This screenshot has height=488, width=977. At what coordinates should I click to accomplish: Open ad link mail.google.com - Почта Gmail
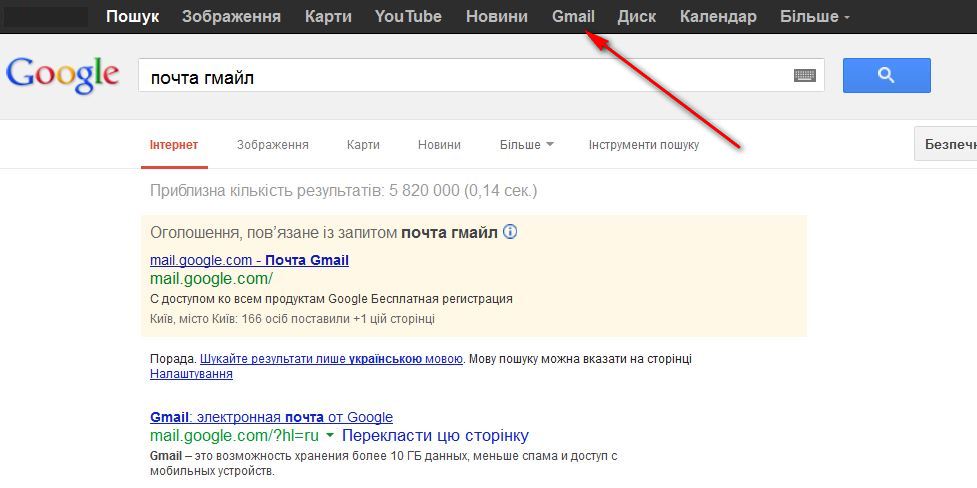pos(249,260)
